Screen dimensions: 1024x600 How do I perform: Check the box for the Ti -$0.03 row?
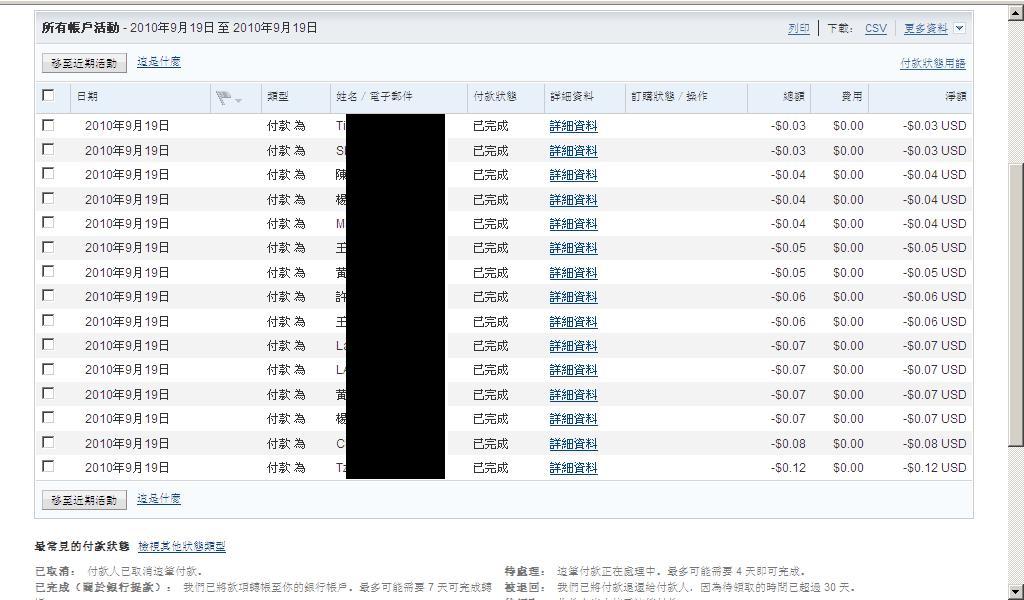pyautogui.click(x=48, y=125)
